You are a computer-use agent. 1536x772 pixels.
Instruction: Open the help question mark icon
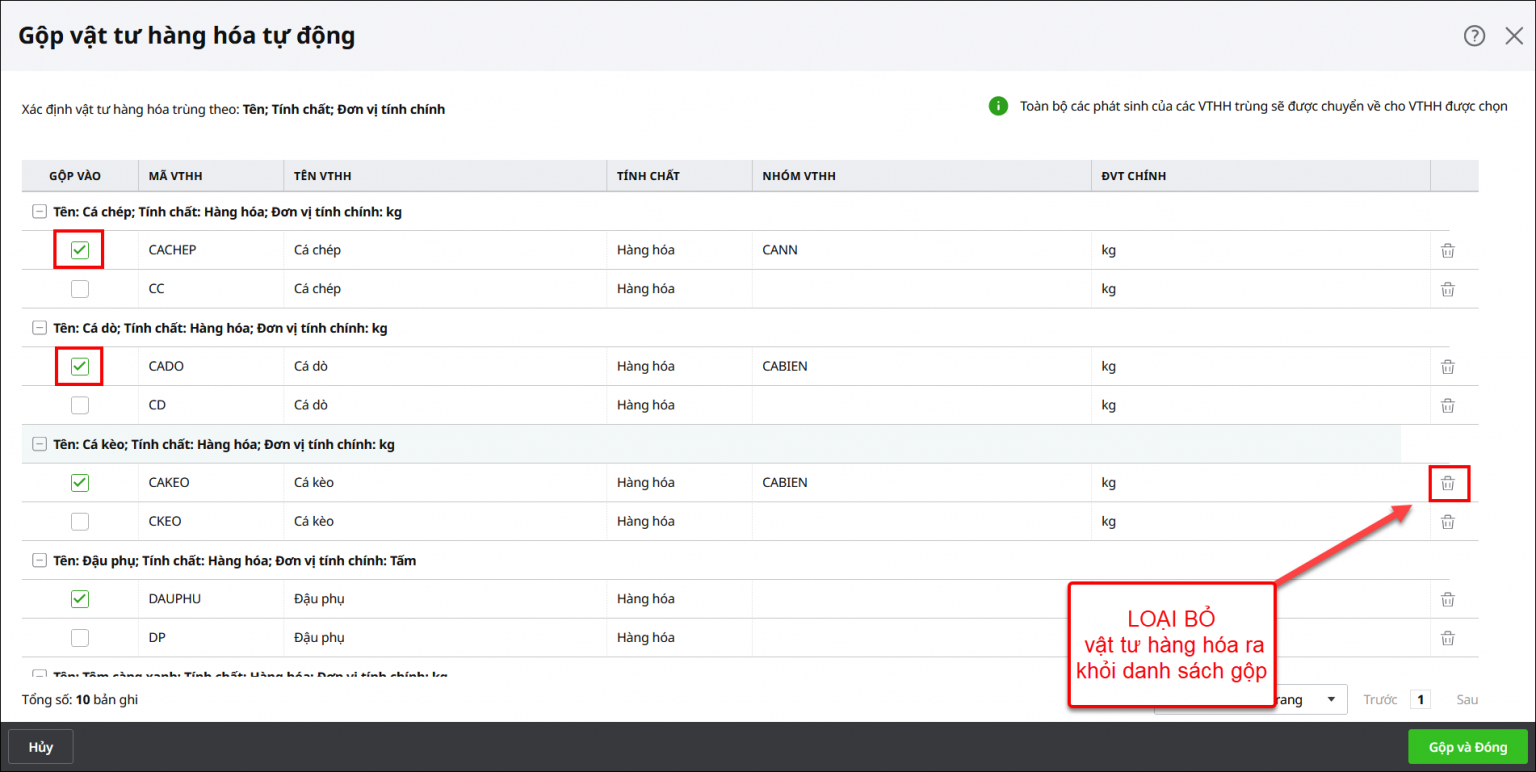point(1474,36)
